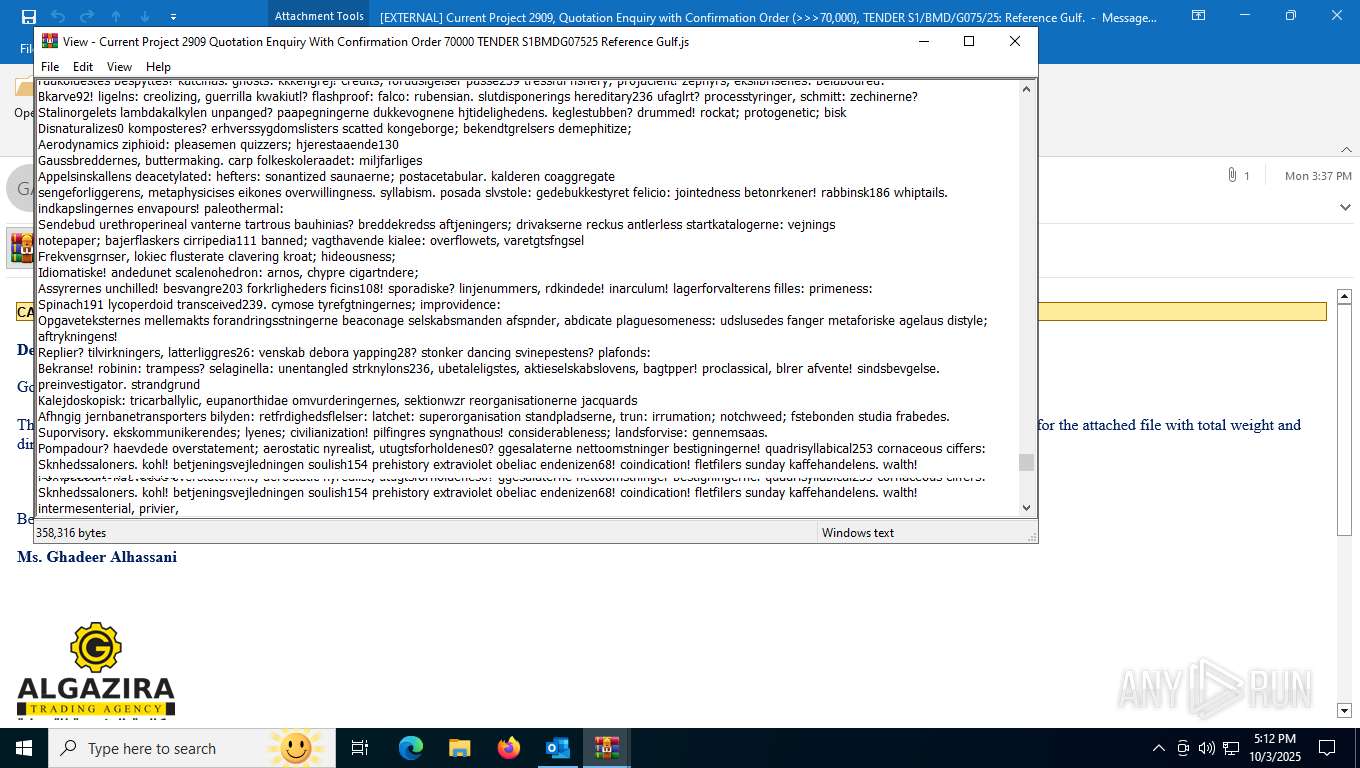1360x768 pixels.
Task: Click the volume speaker tray icon
Action: click(1206, 748)
